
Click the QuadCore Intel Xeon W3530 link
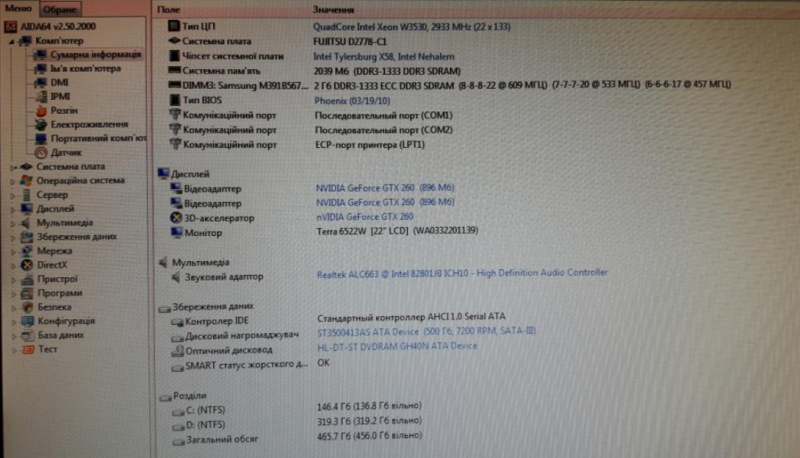click(x=414, y=26)
